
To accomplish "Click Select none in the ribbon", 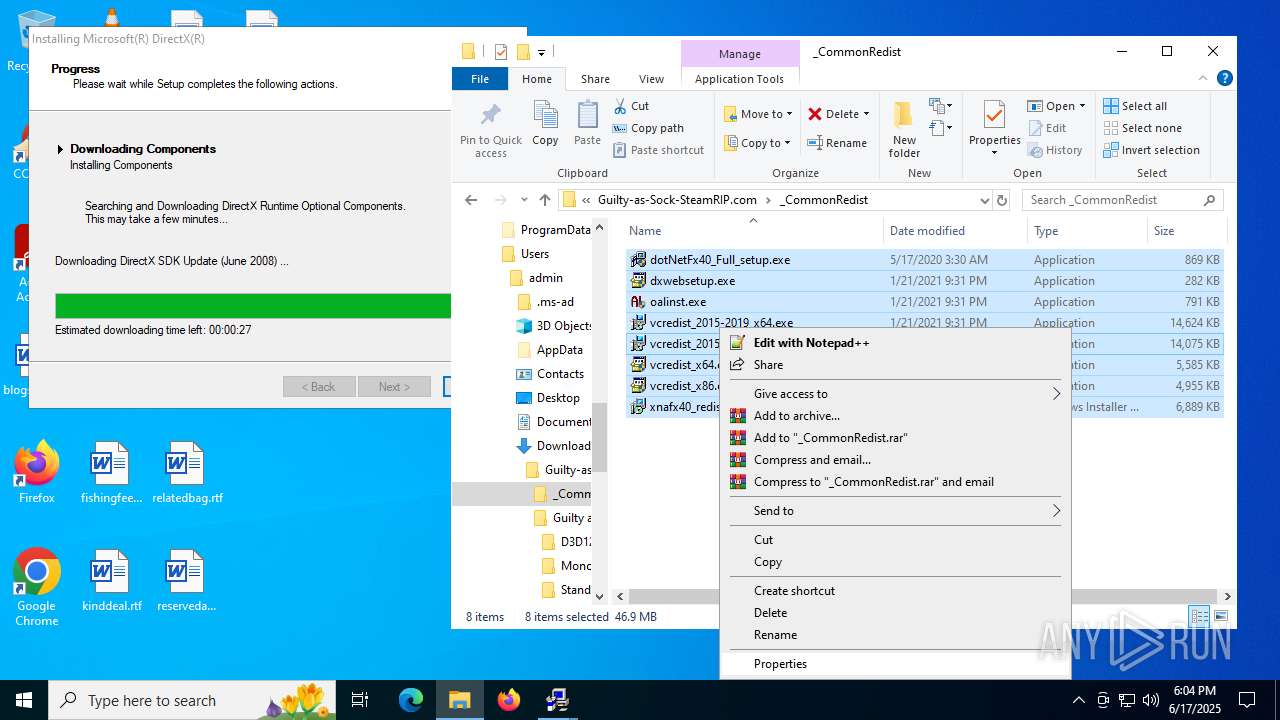I will pyautogui.click(x=1142, y=128).
